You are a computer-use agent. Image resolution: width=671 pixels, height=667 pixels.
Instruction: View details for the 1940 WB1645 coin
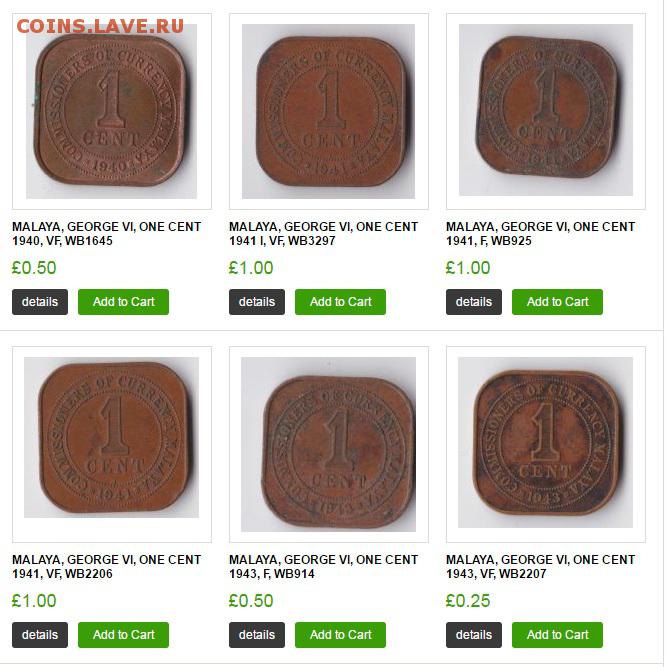tap(40, 302)
